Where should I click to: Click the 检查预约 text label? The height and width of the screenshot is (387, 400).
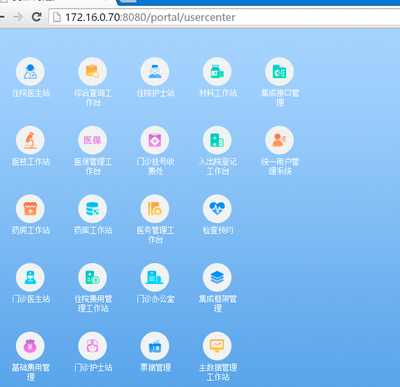pos(218,230)
